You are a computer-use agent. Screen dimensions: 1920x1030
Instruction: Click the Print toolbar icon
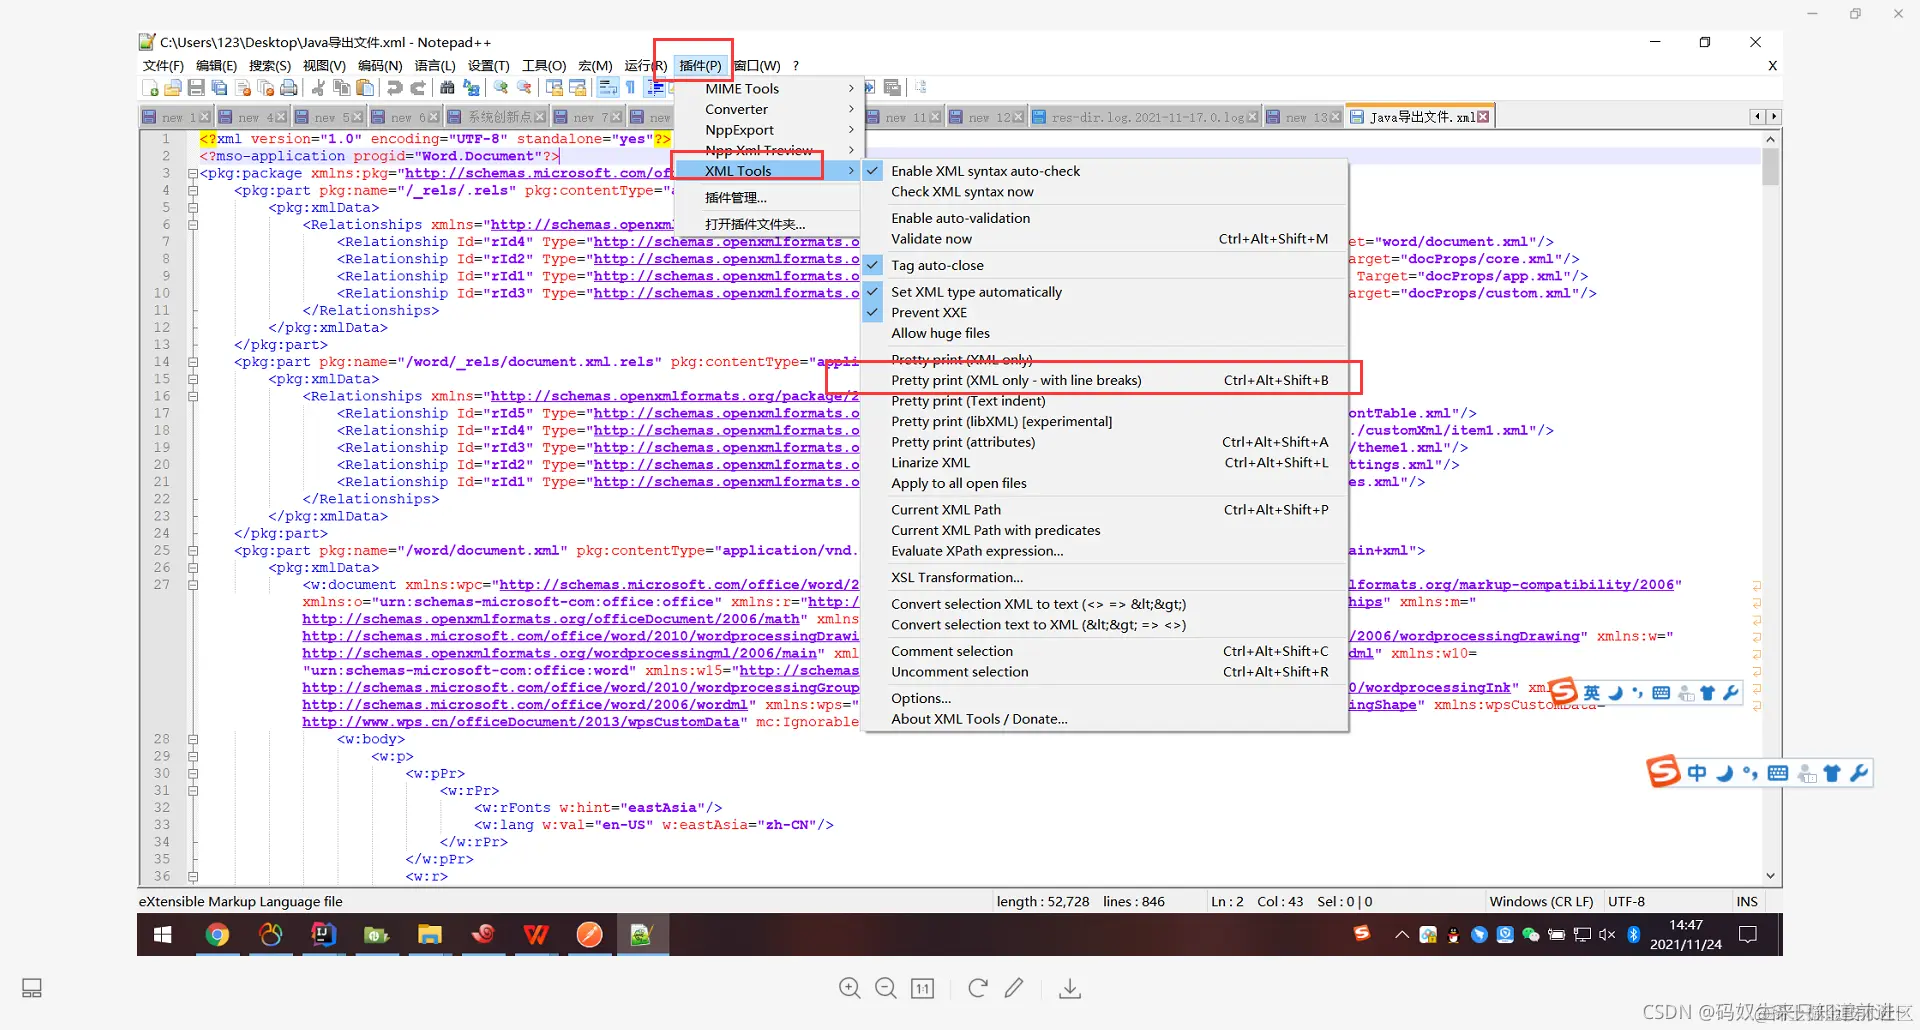pyautogui.click(x=289, y=88)
